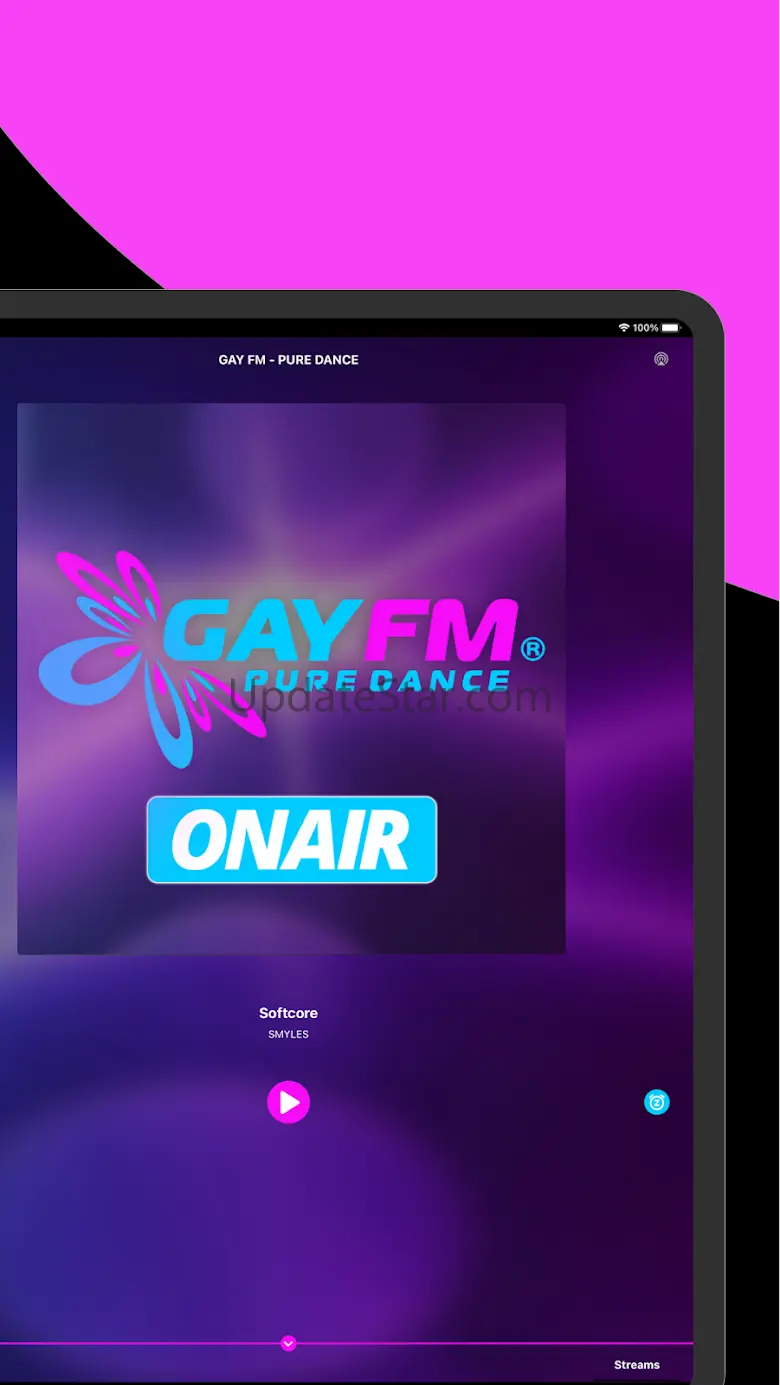Set the sleep timer alarm icon

pyautogui.click(x=656, y=1102)
